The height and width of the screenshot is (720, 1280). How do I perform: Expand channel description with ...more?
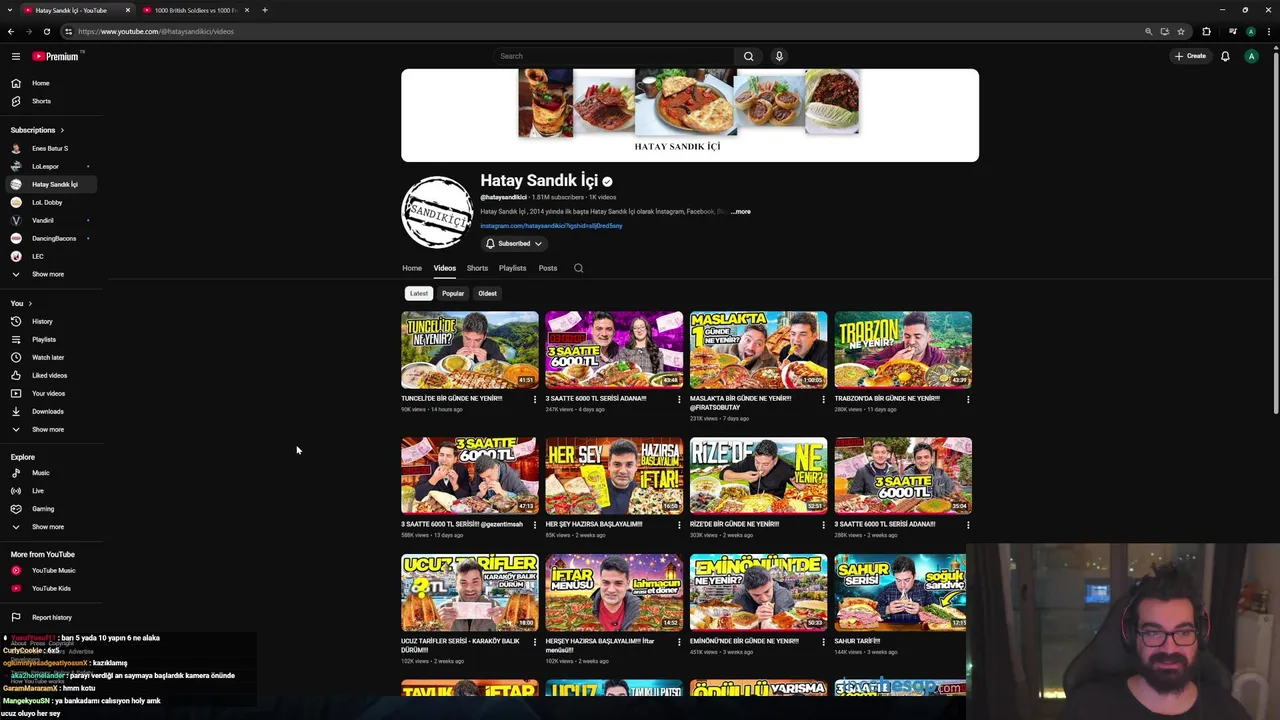pyautogui.click(x=741, y=212)
